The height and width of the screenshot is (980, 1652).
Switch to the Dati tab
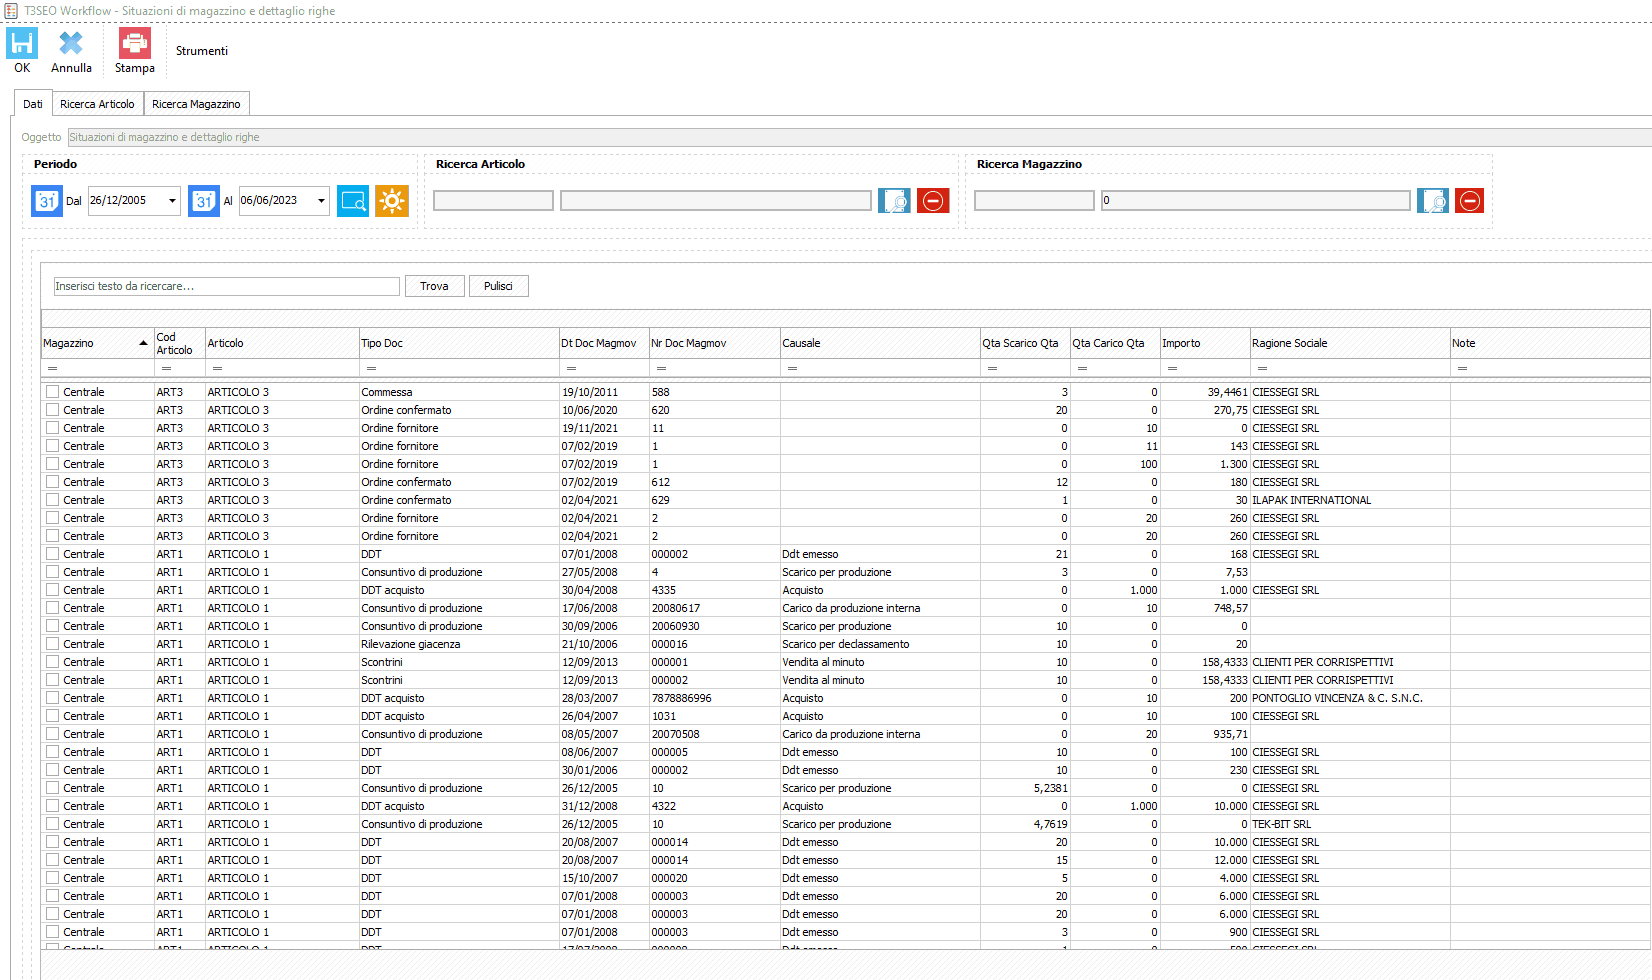[x=33, y=104]
